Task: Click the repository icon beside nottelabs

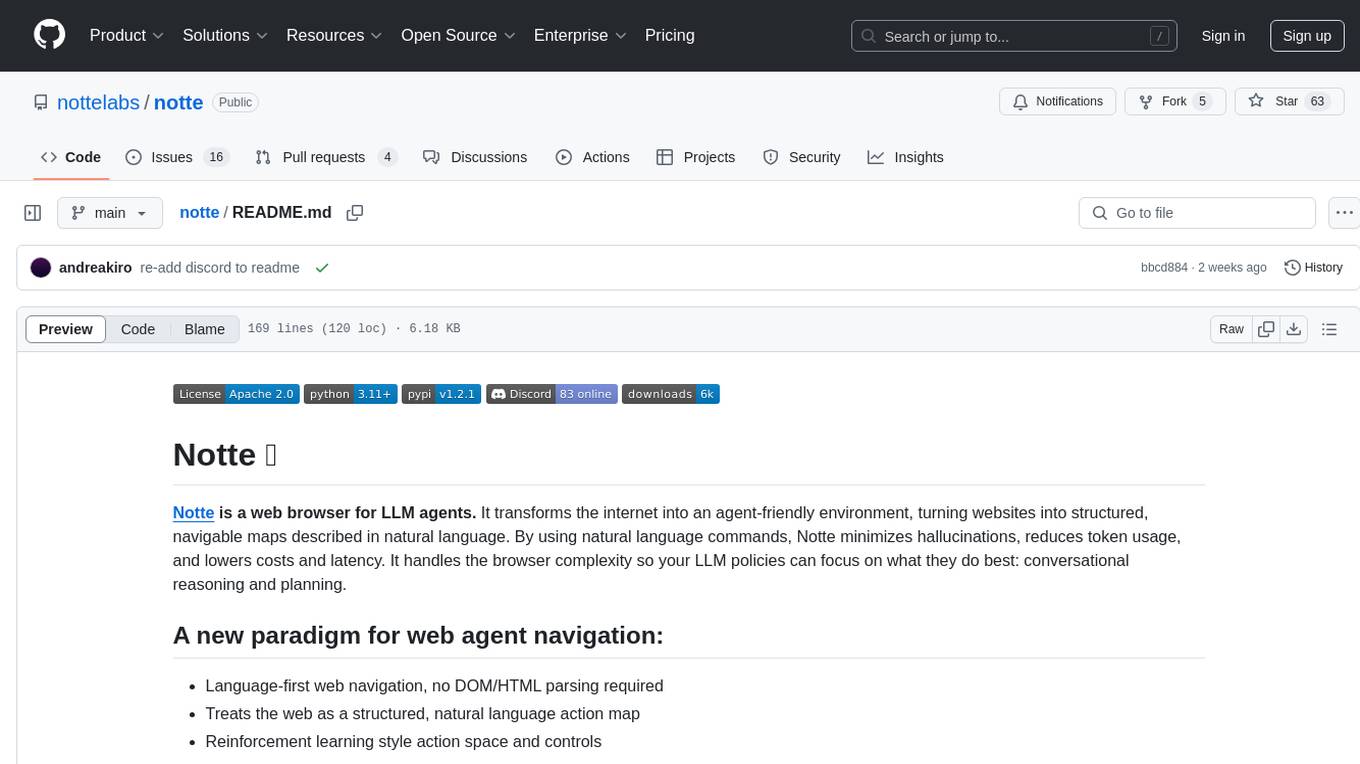Action: pos(41,102)
